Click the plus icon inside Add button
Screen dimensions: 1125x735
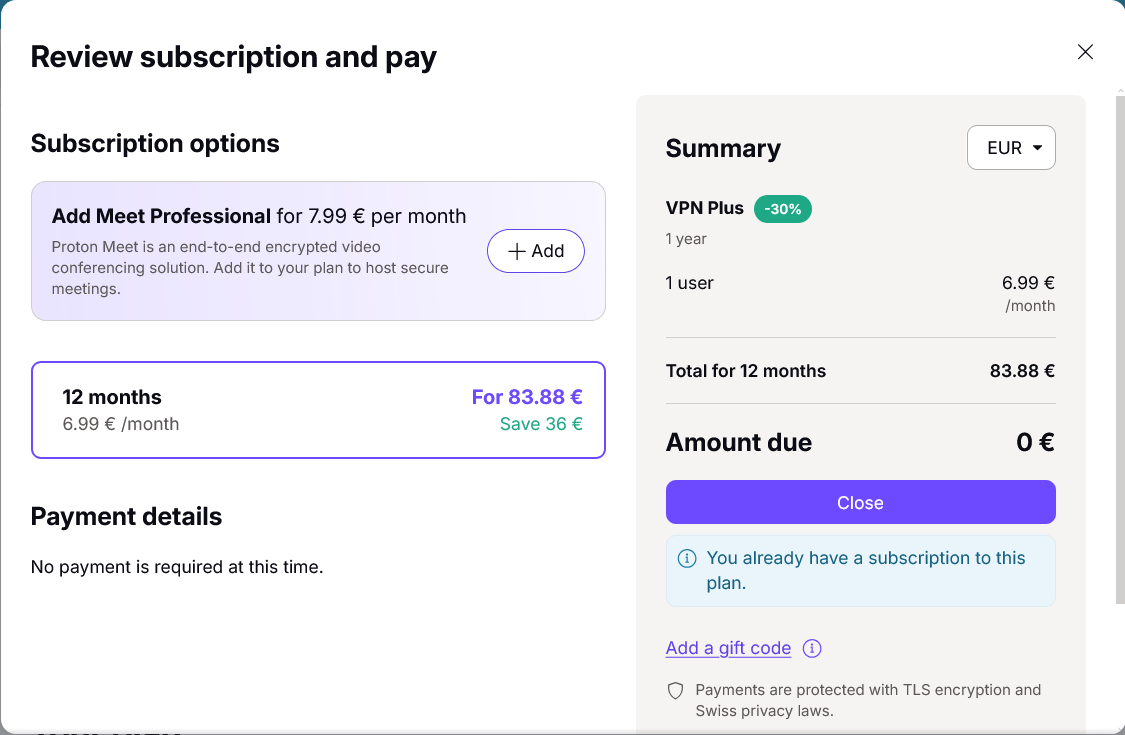click(x=517, y=251)
